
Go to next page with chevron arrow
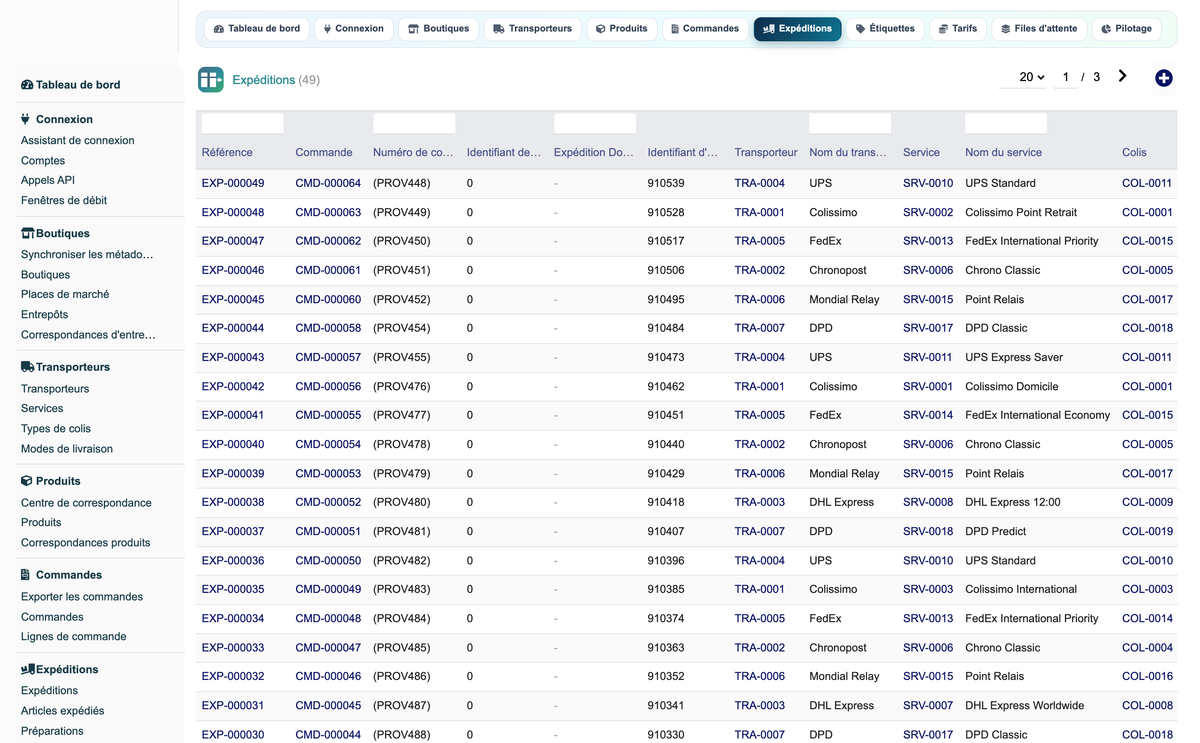1122,76
